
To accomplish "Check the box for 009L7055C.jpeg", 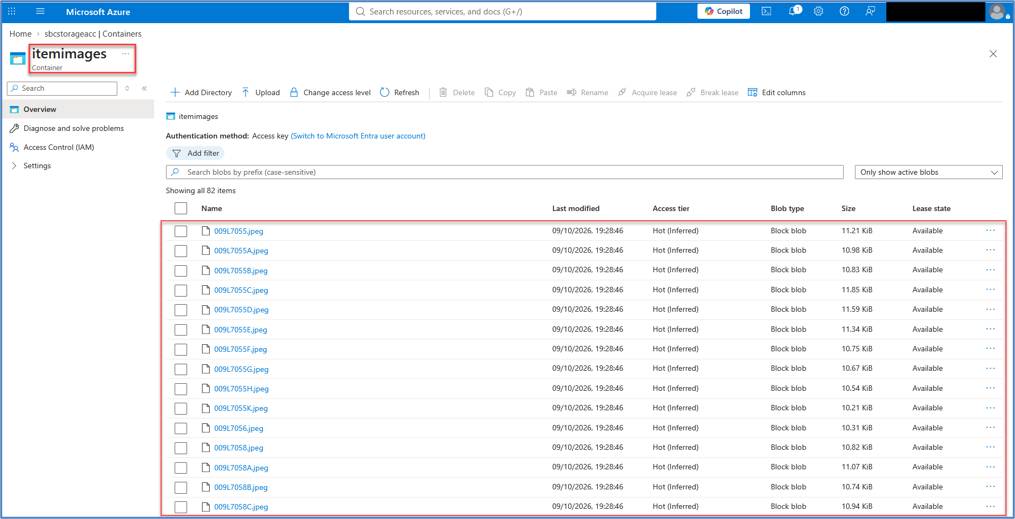I will point(181,290).
